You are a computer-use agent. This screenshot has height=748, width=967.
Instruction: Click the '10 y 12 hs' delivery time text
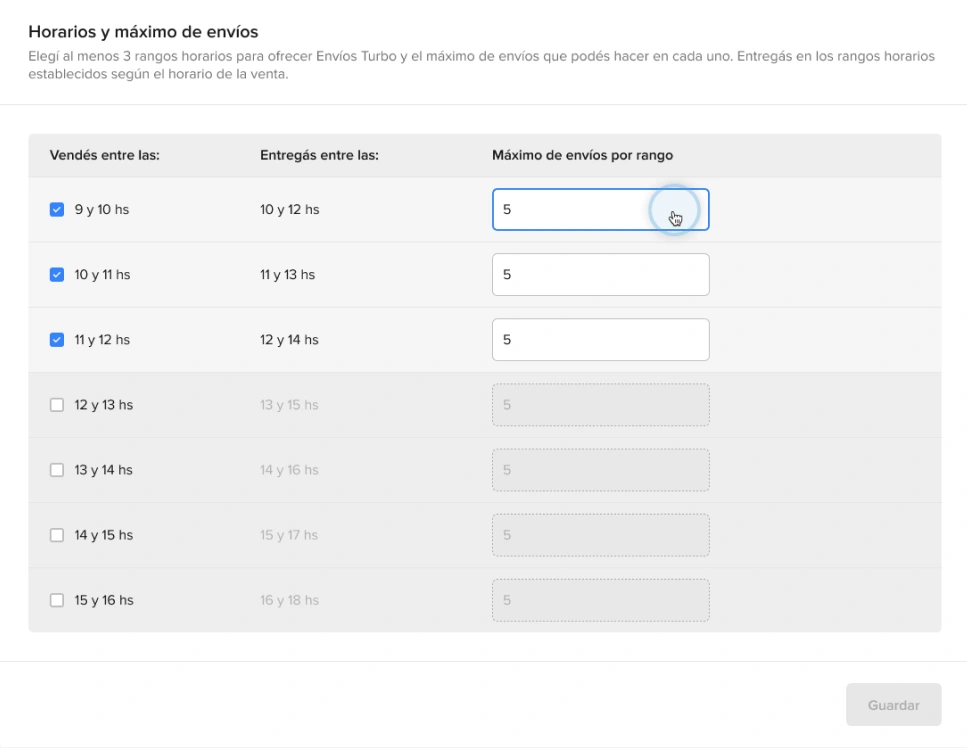[289, 210]
